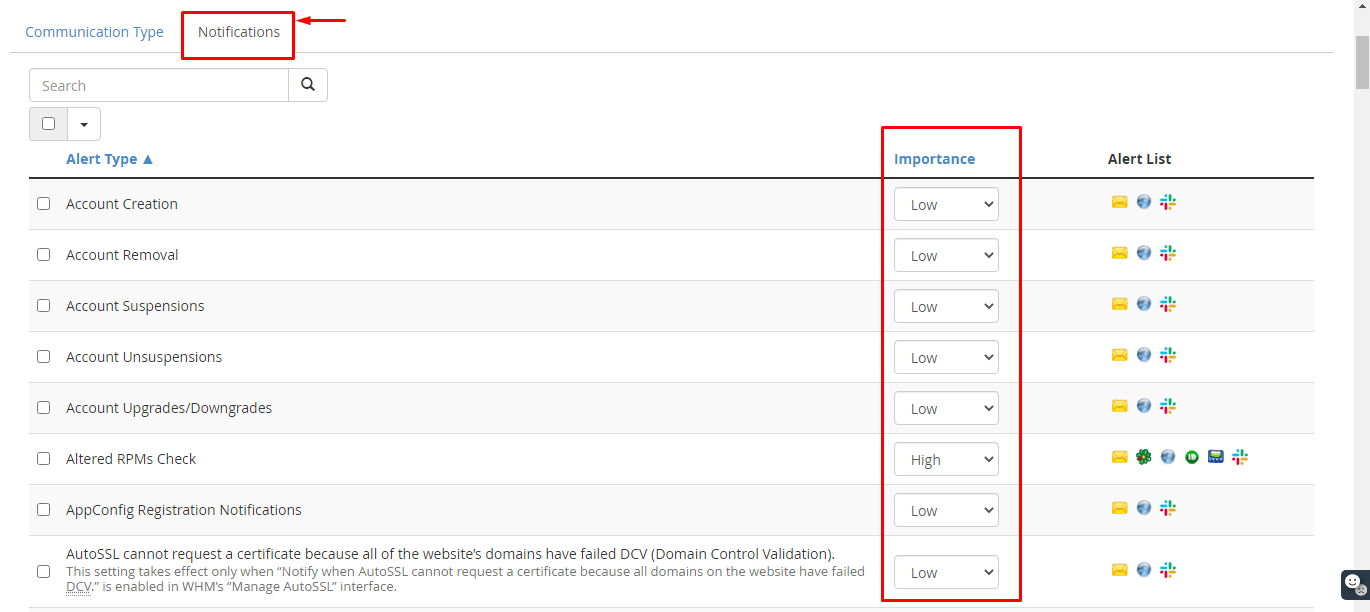Click the email icon in Altered RPMs Check row
Viewport: 1370px width, 612px height.
coord(1119,457)
